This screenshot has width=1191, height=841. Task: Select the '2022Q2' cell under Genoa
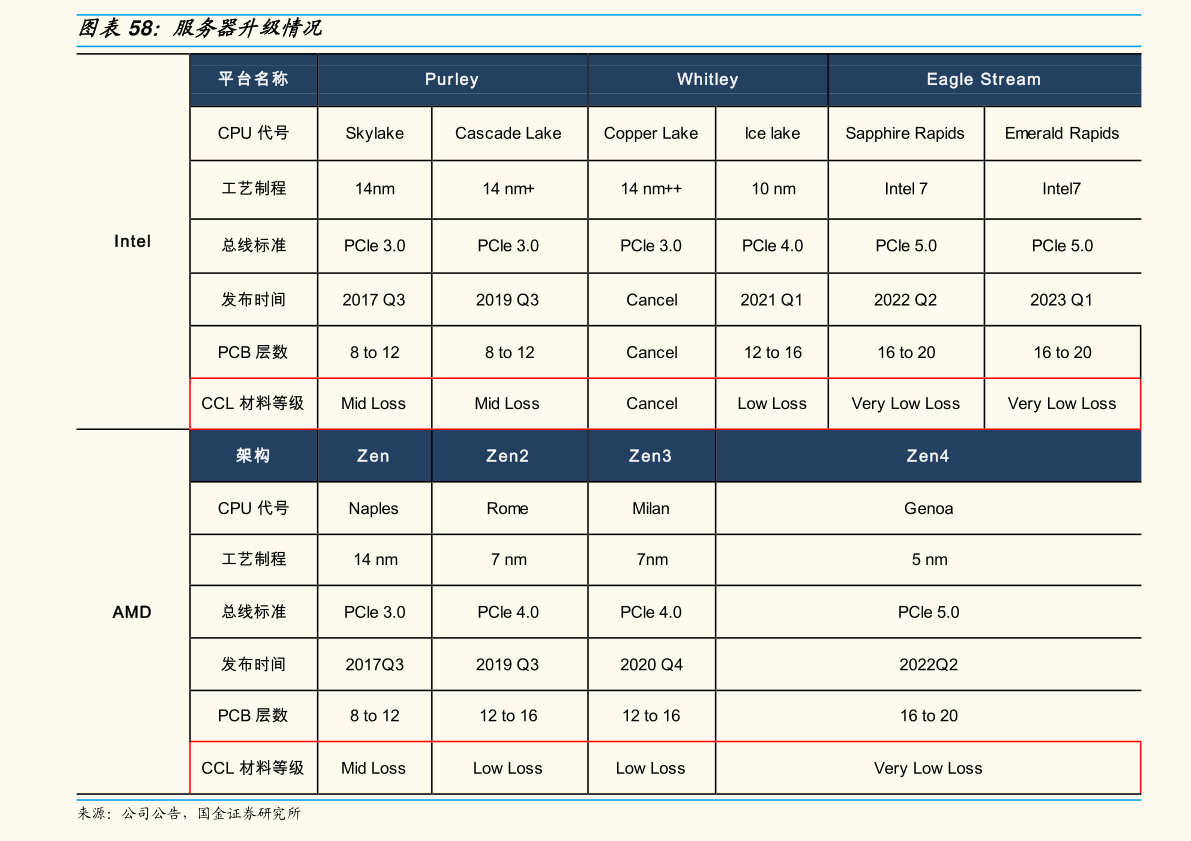(928, 665)
